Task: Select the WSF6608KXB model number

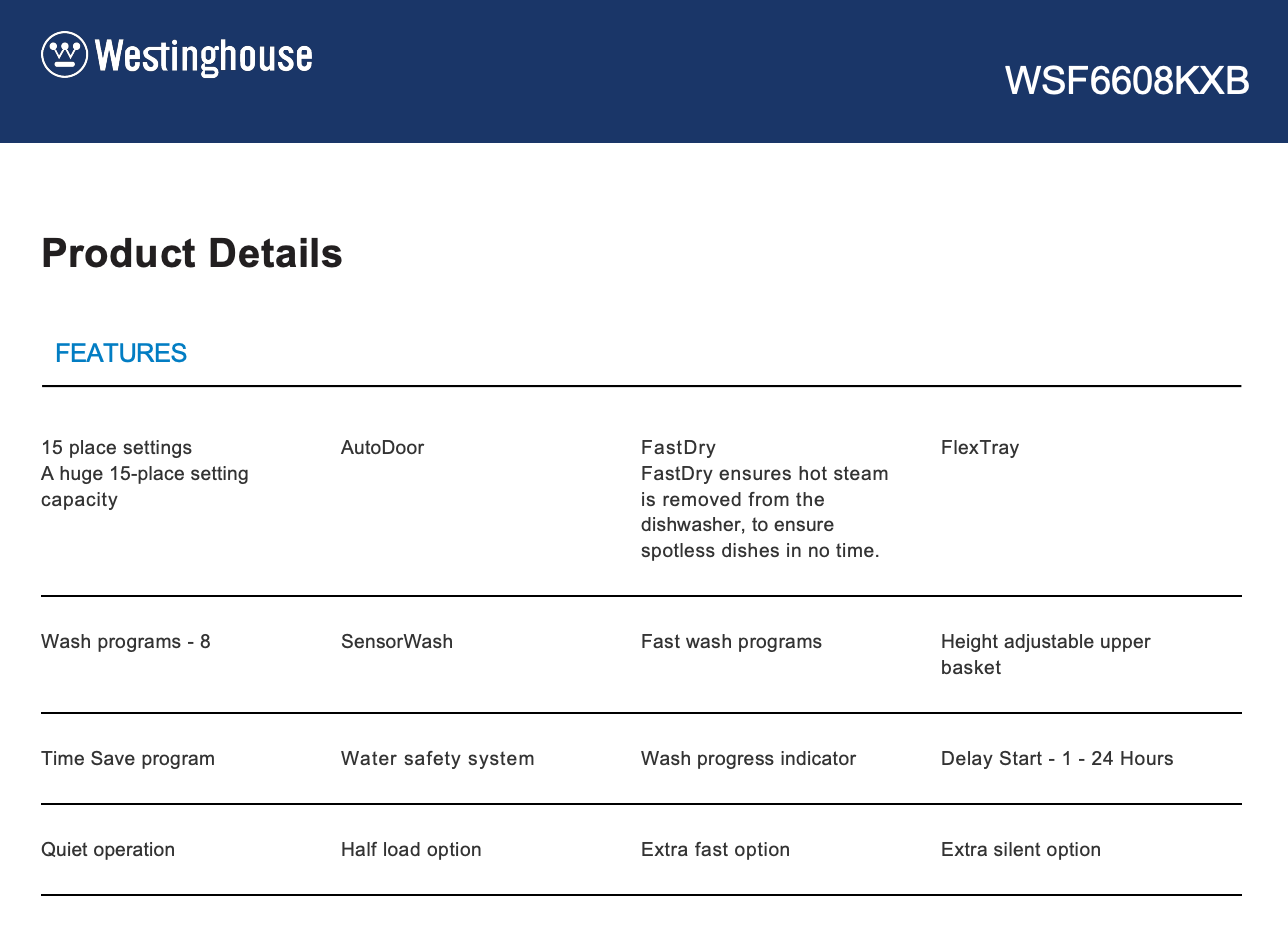Action: click(x=1127, y=81)
